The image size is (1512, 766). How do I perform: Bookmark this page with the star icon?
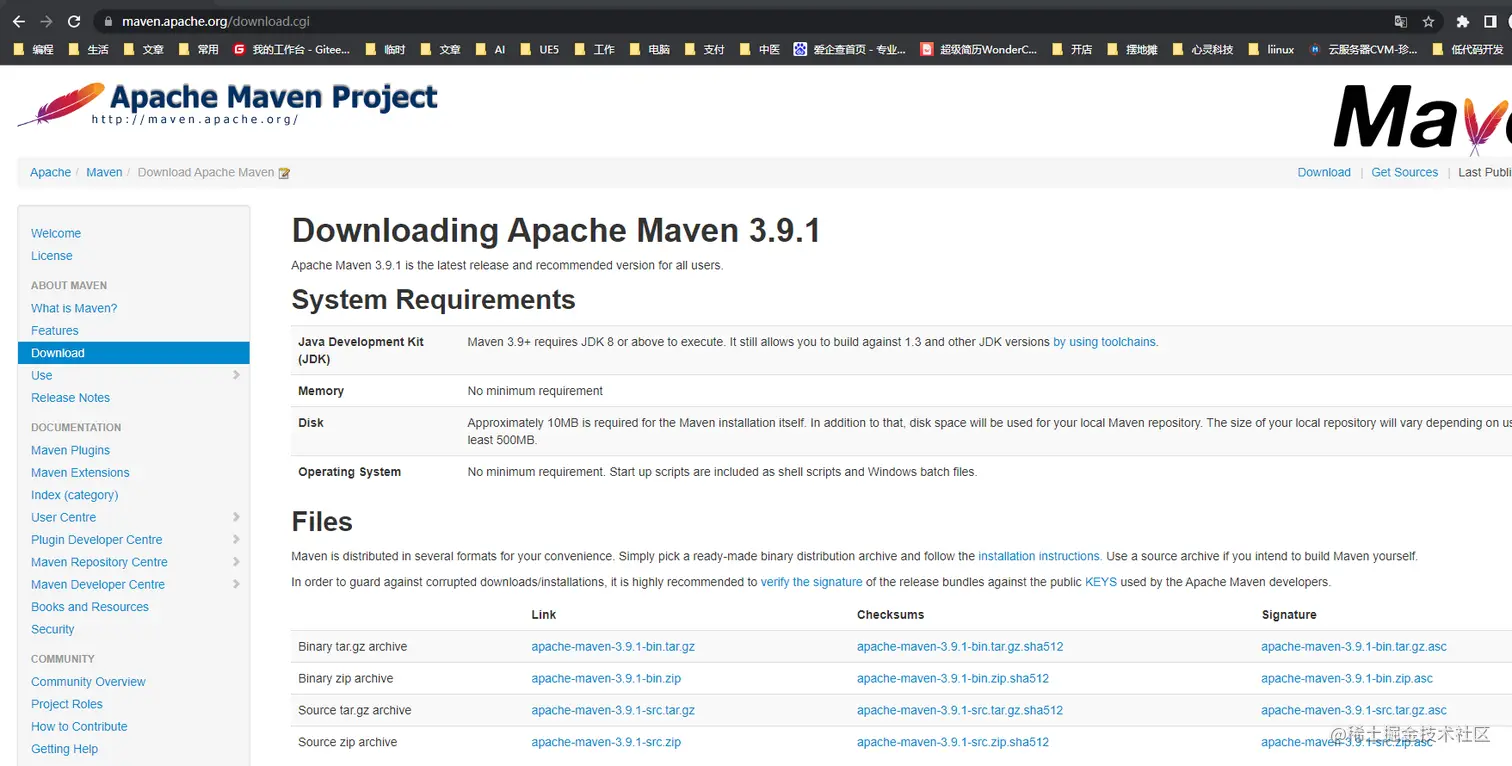click(1429, 21)
